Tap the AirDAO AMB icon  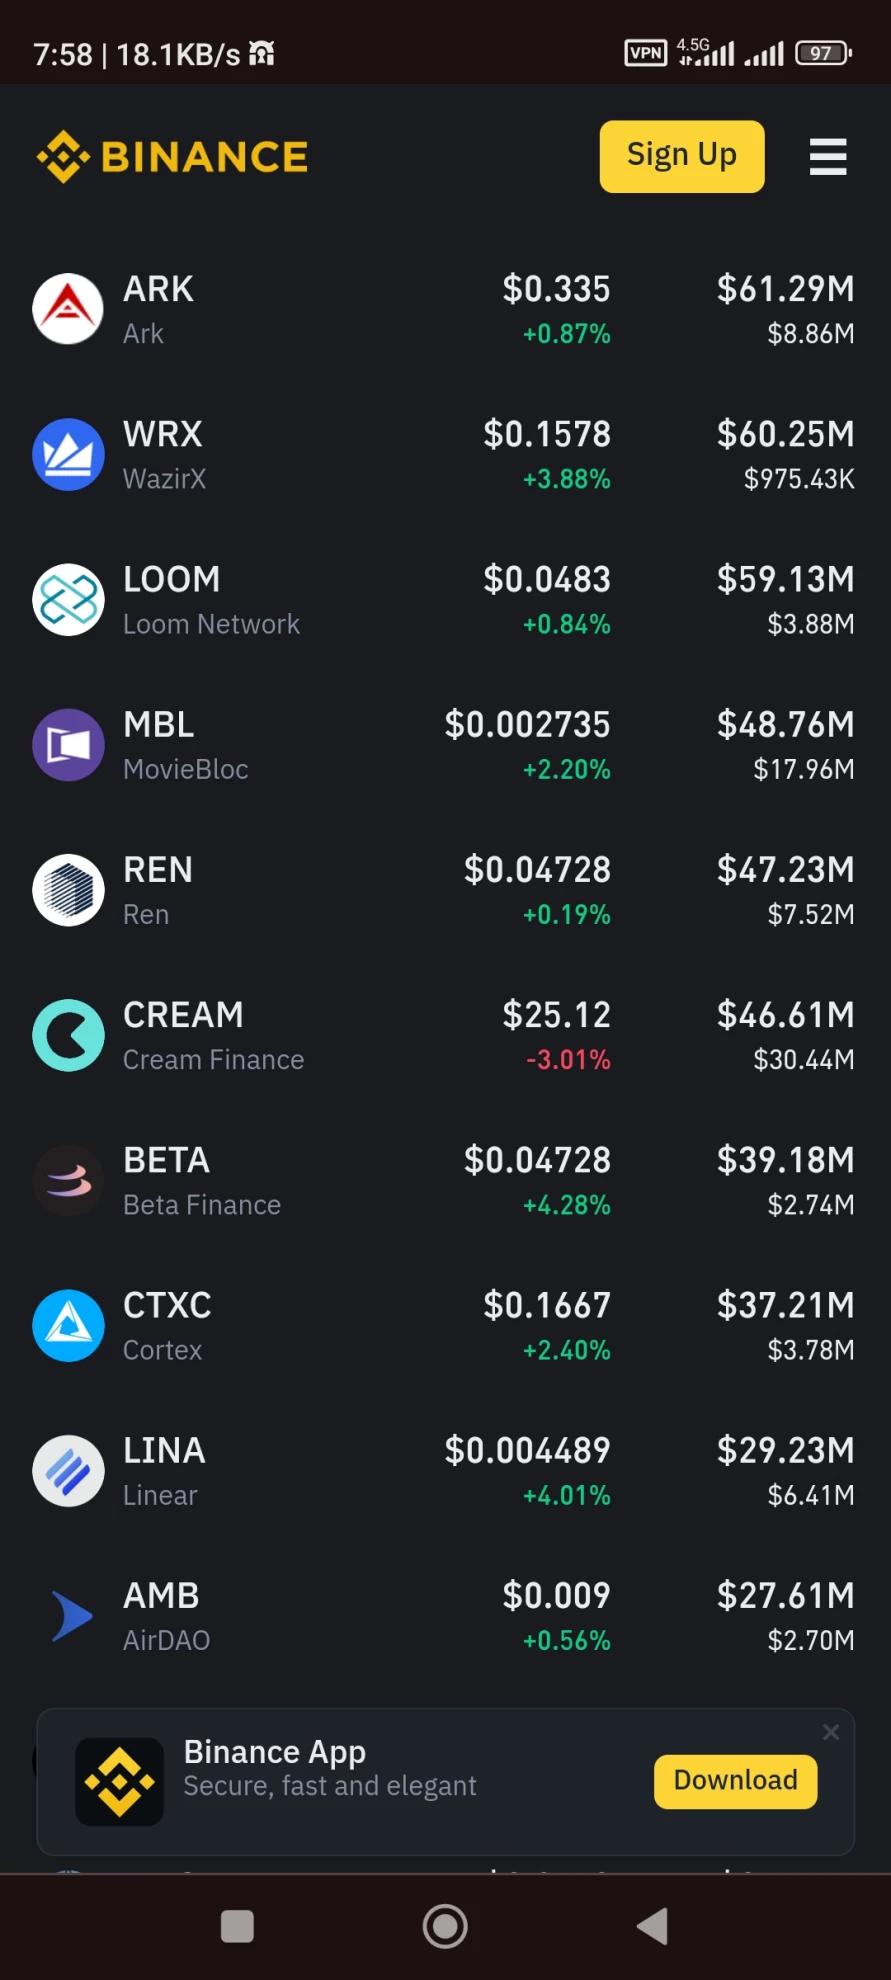tap(68, 1616)
